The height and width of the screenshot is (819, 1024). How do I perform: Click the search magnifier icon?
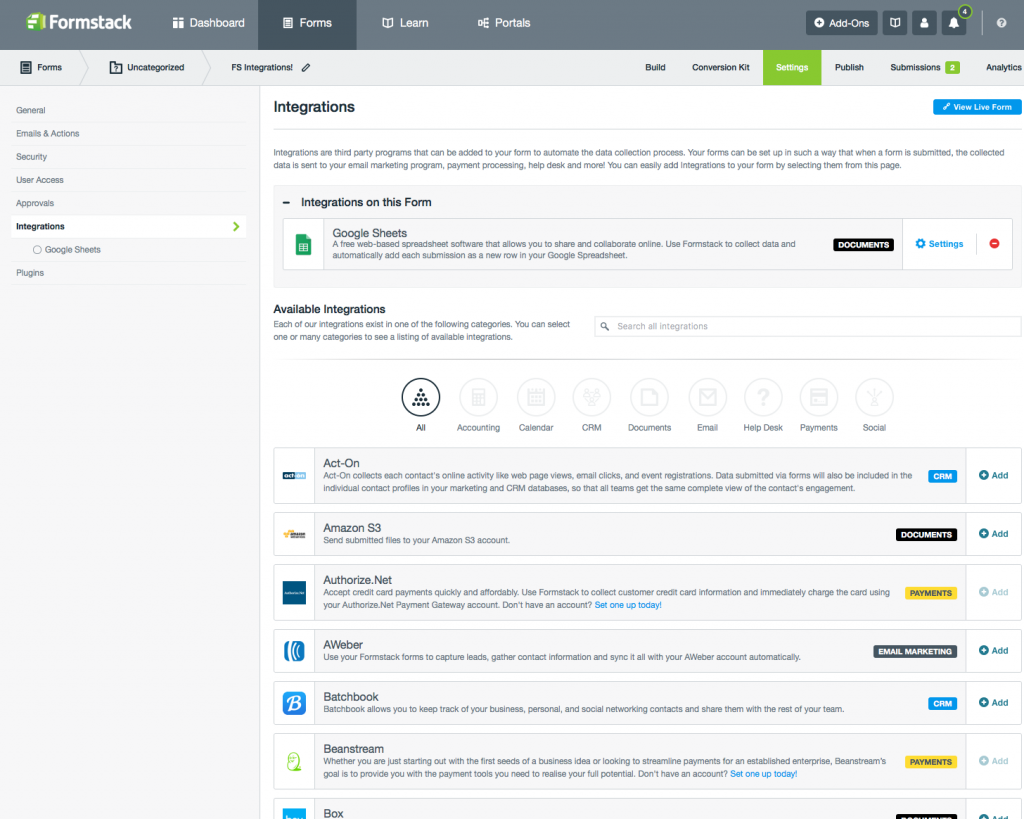(x=605, y=326)
